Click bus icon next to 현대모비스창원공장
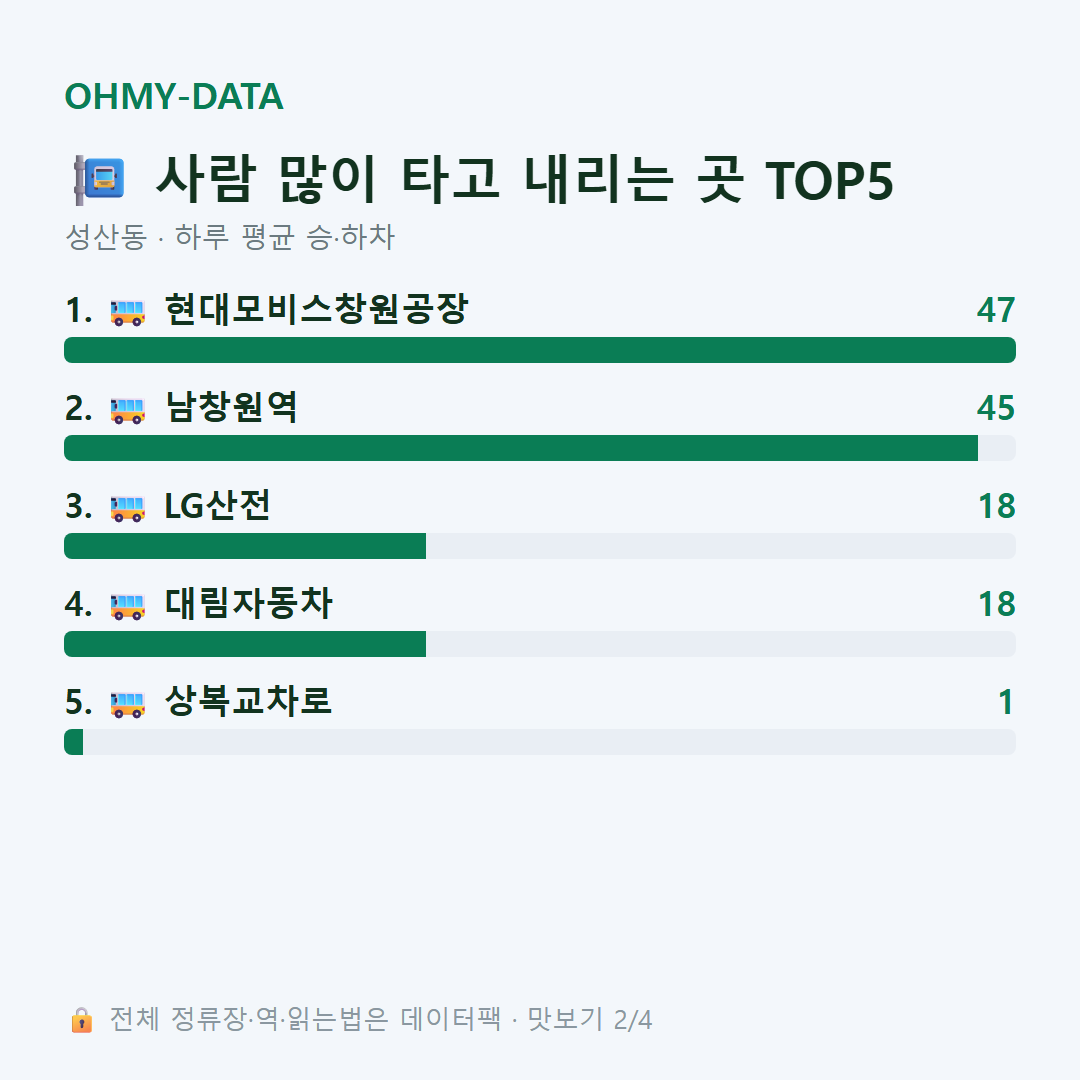 (128, 312)
